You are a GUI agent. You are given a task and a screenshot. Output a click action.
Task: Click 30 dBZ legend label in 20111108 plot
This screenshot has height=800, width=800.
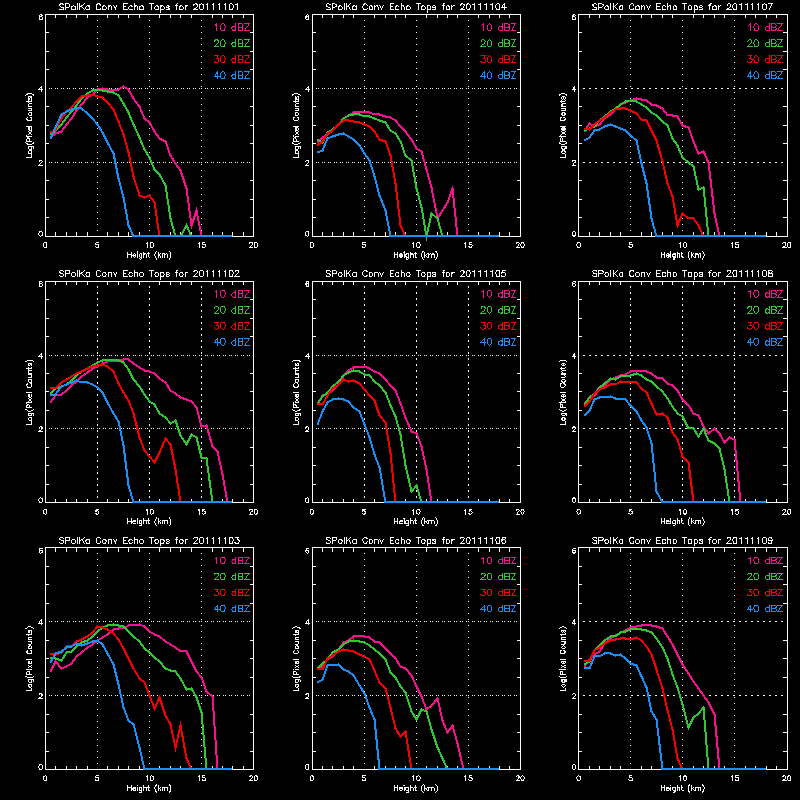click(x=765, y=326)
